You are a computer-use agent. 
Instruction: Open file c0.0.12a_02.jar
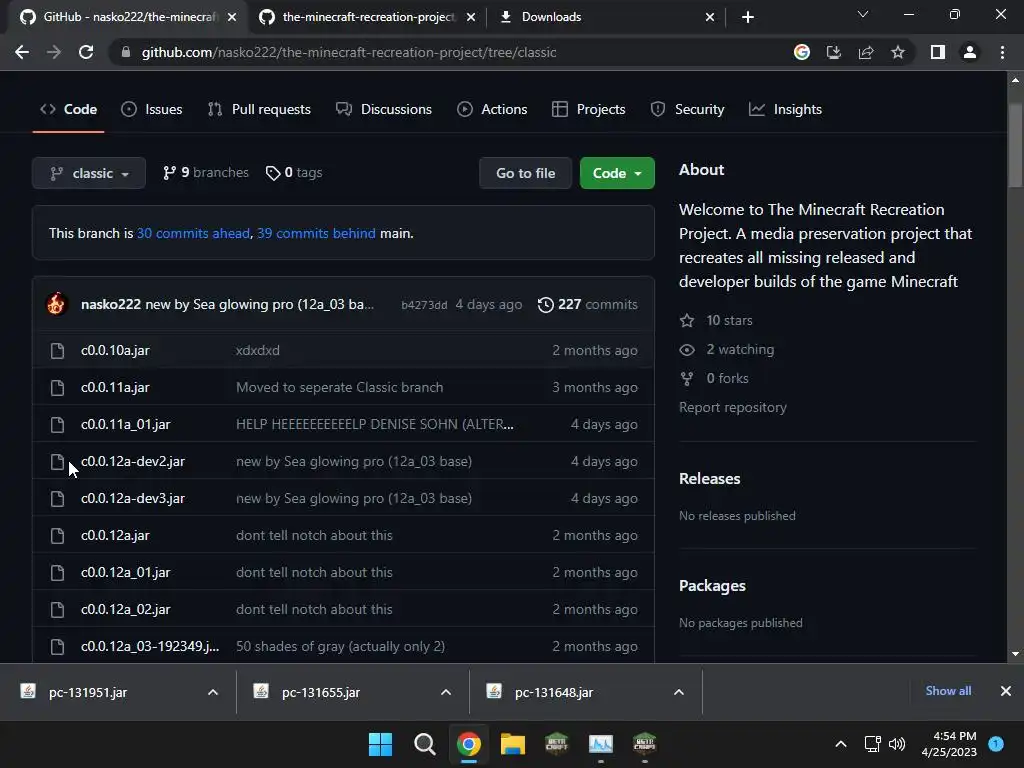125,609
